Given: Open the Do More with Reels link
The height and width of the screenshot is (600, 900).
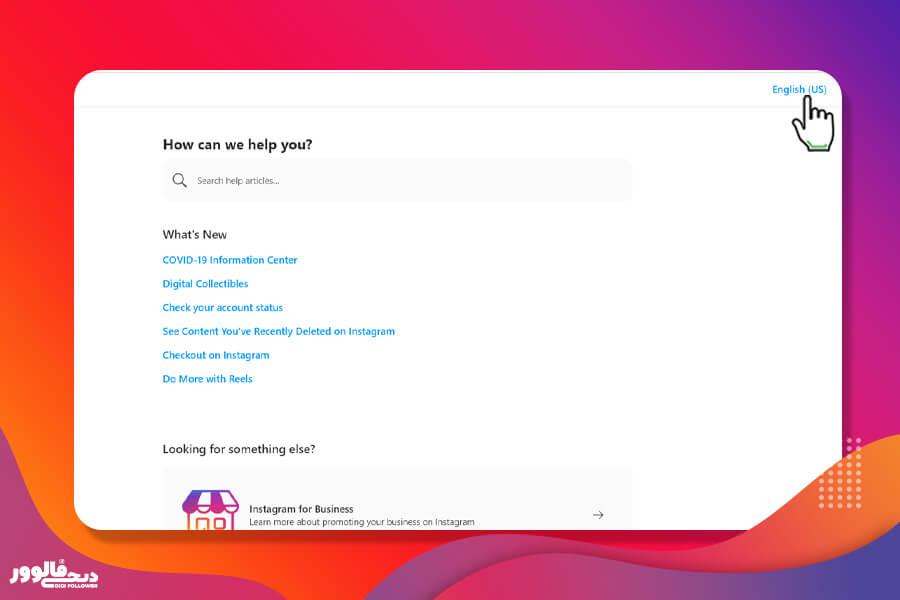Looking at the screenshot, I should [x=207, y=379].
